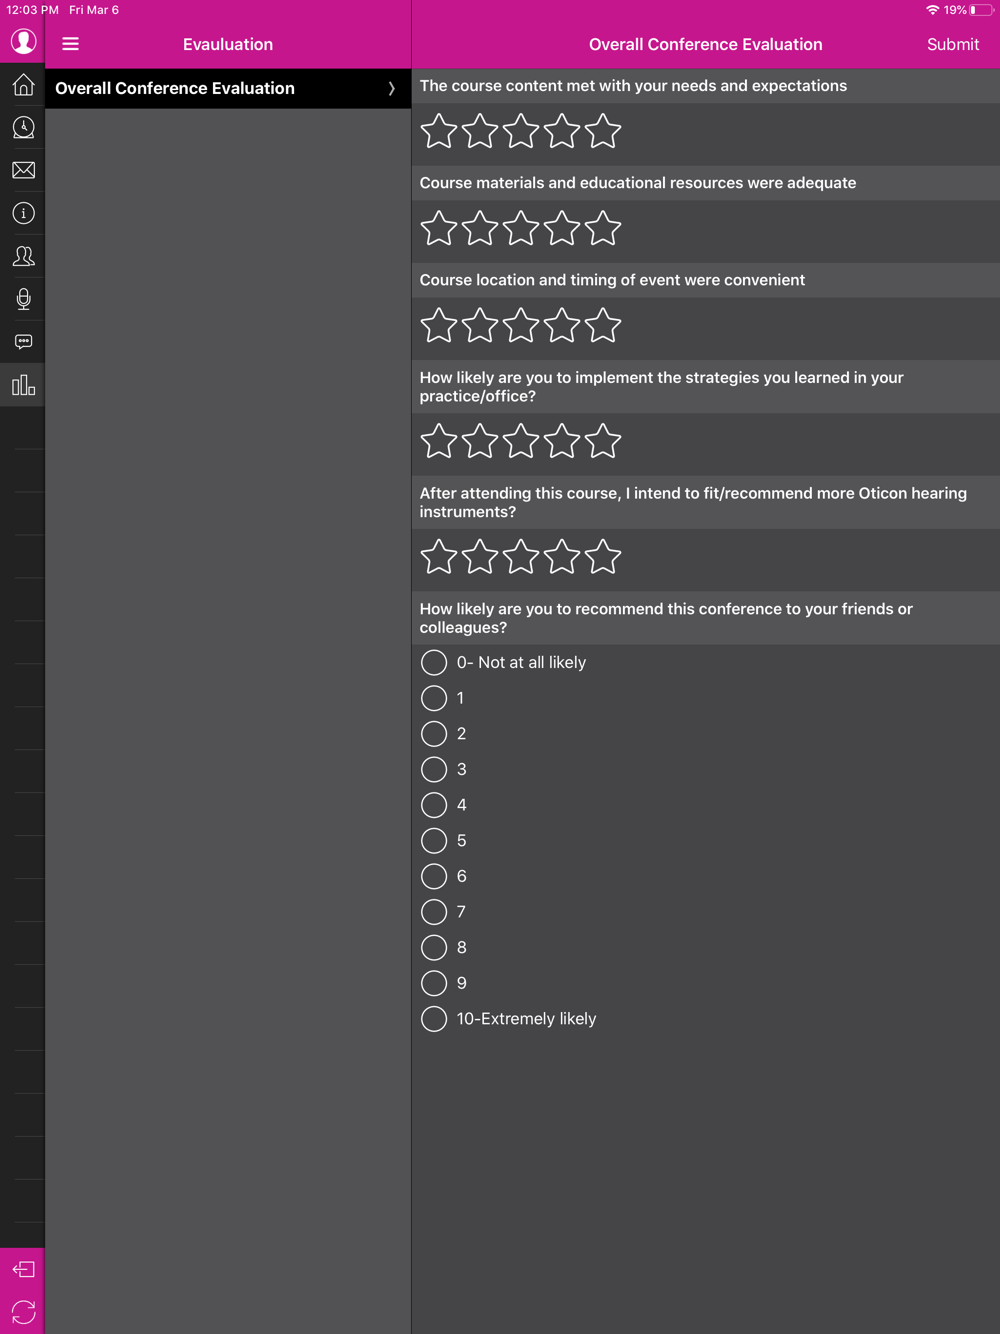1000x1334 pixels.
Task: Select recommendation score 2 radio button
Action: click(434, 734)
